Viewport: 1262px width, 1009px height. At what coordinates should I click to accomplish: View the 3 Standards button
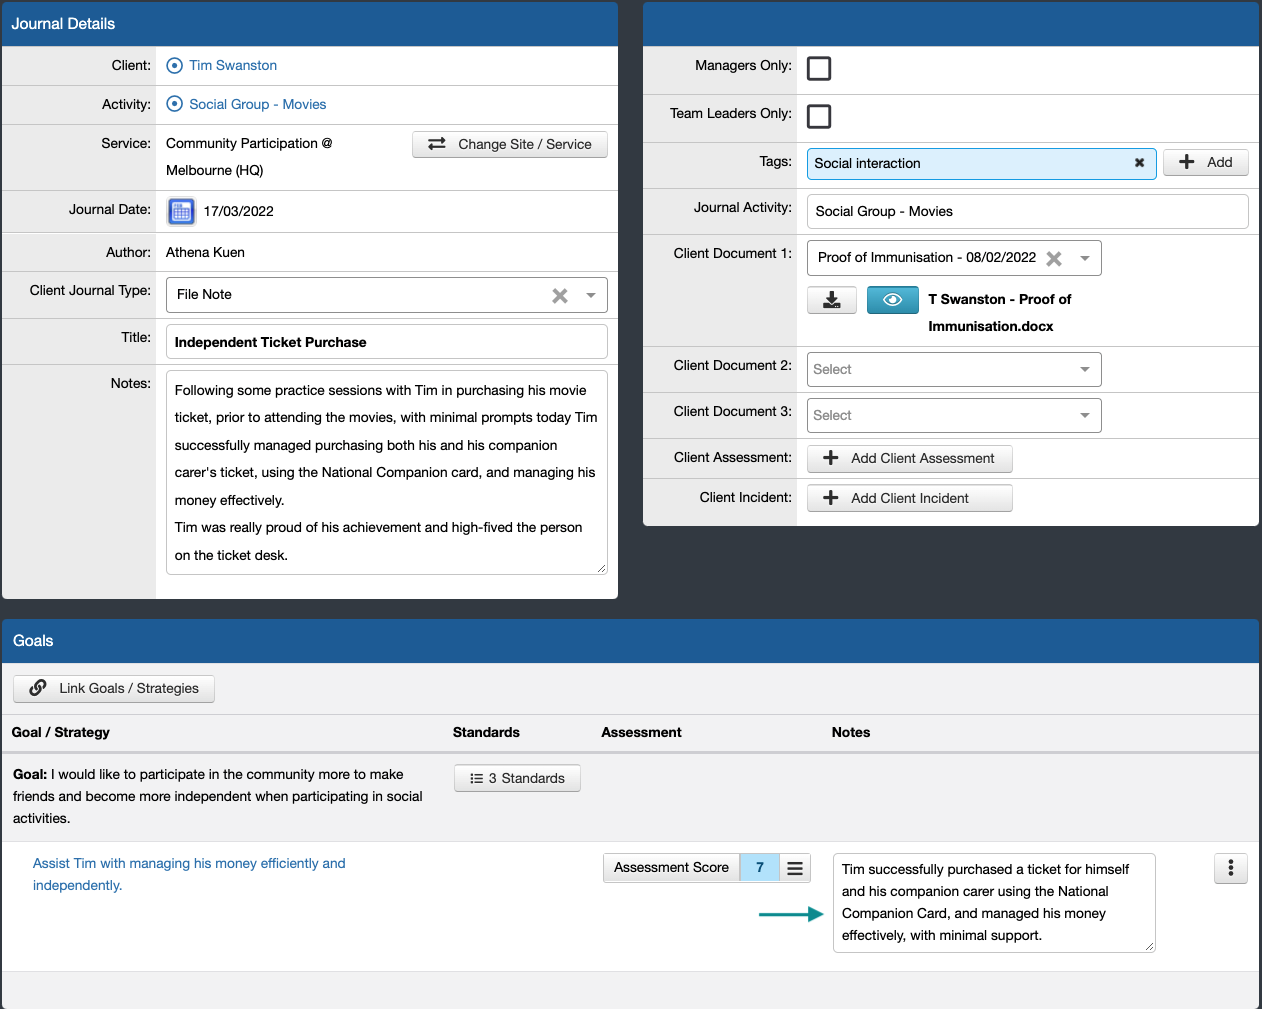[x=517, y=778]
